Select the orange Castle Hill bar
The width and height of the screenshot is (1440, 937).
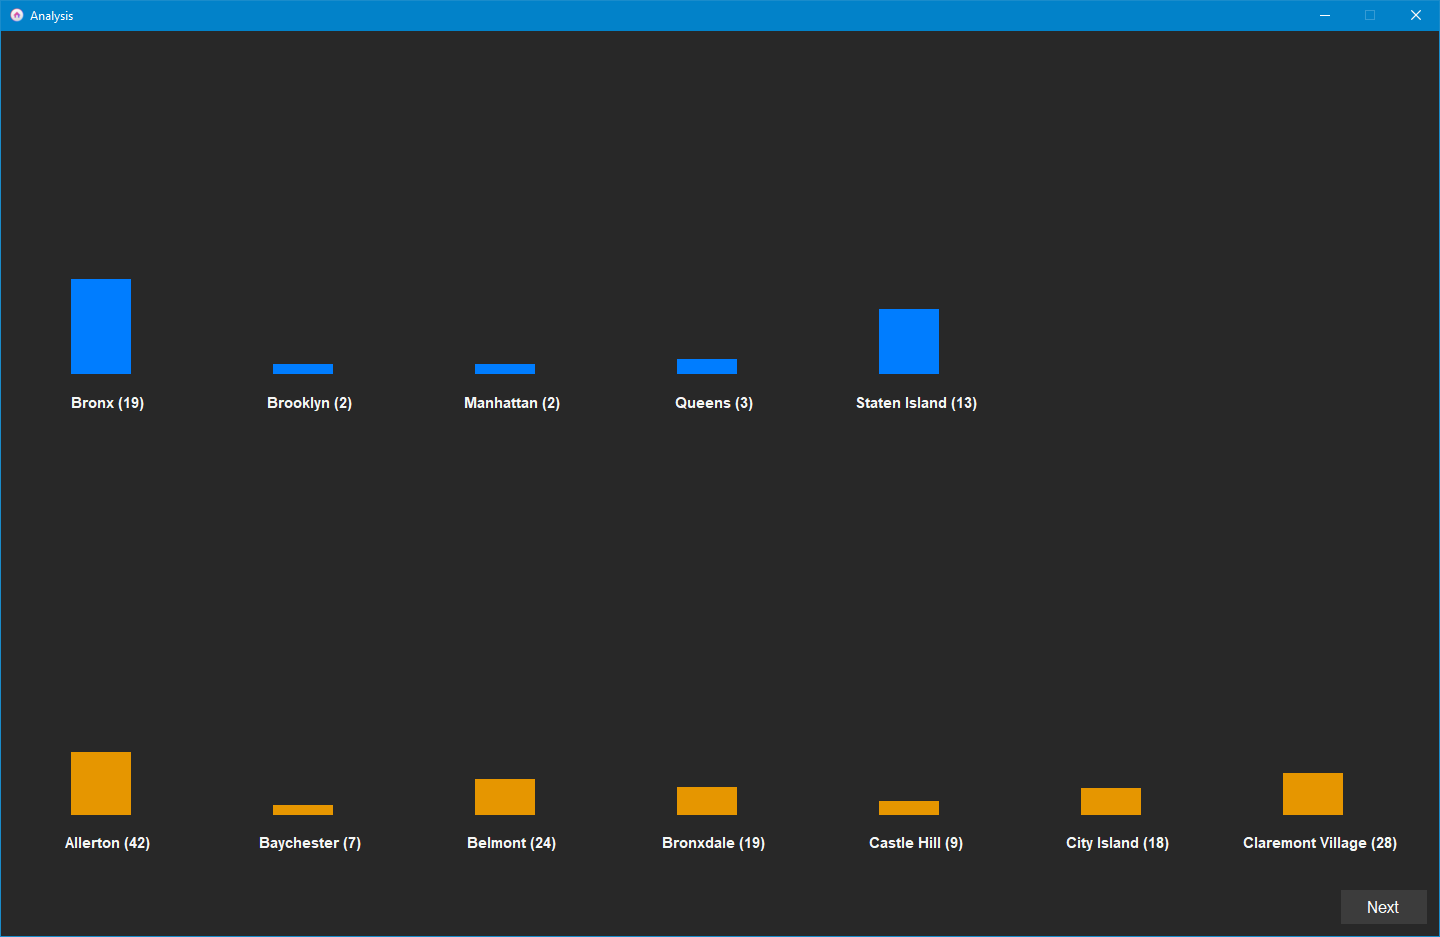click(x=909, y=808)
